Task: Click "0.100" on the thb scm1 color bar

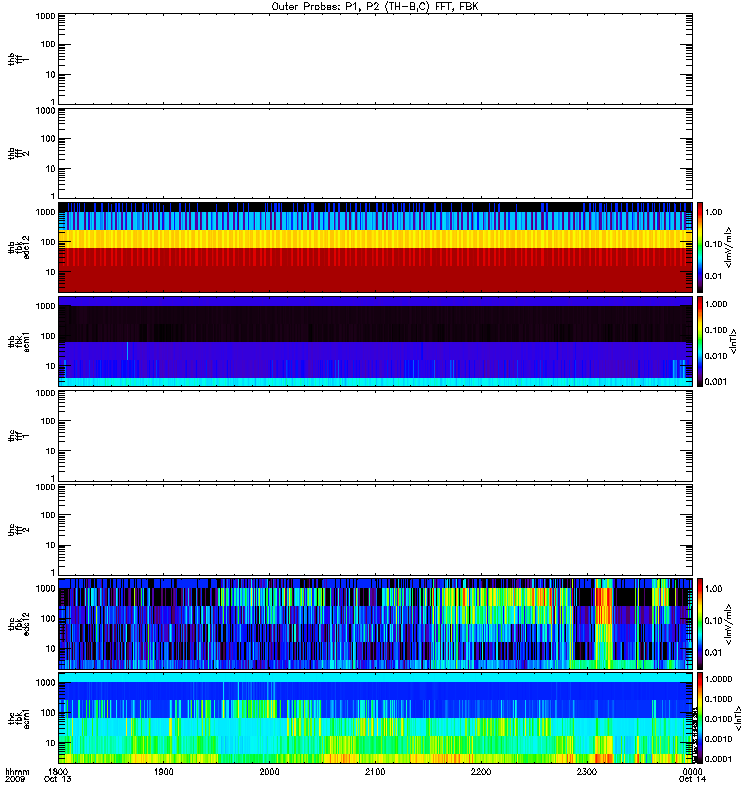Action: point(716,330)
